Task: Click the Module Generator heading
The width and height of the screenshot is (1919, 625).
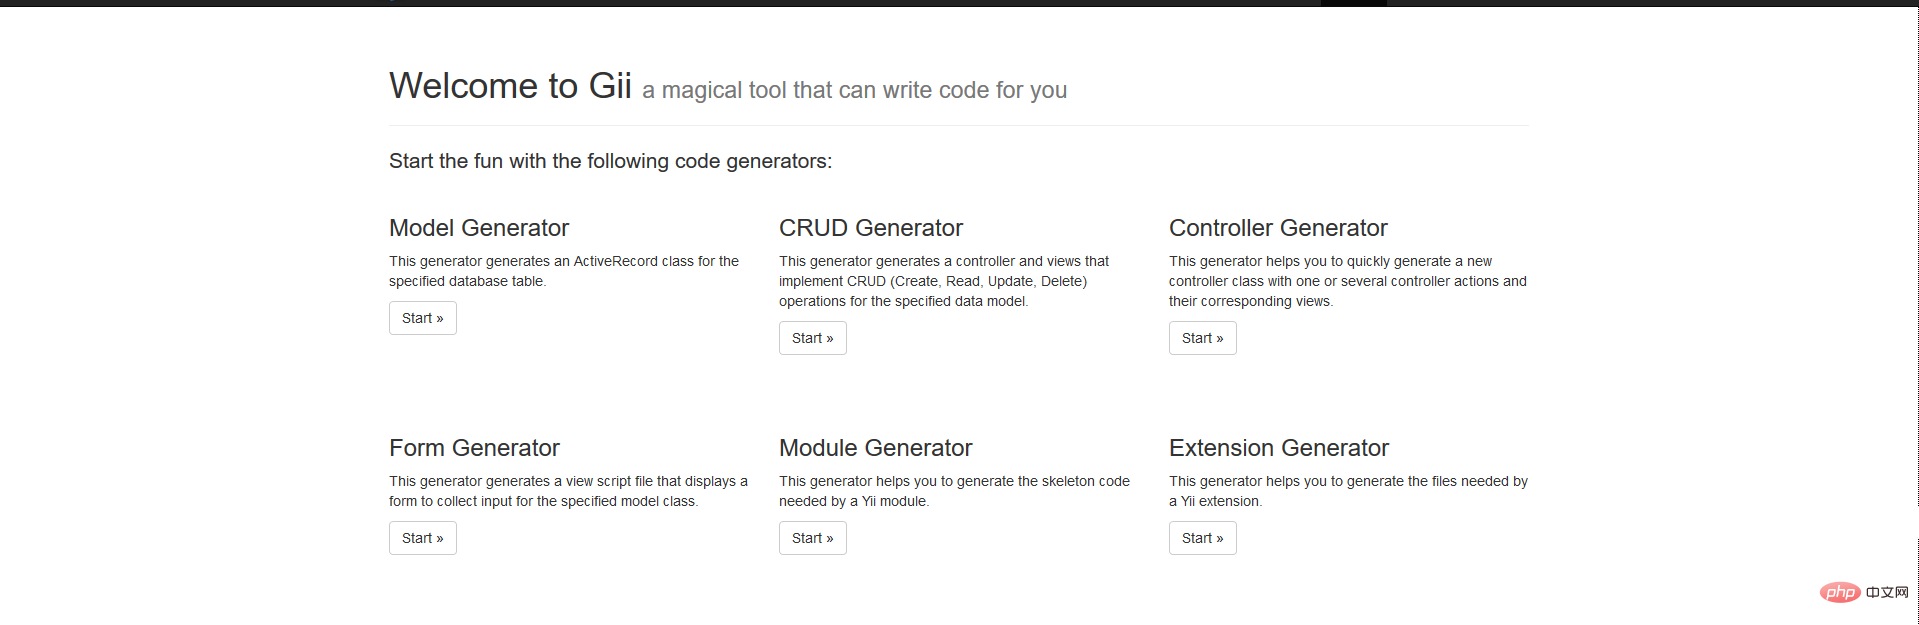Action: 875,448
